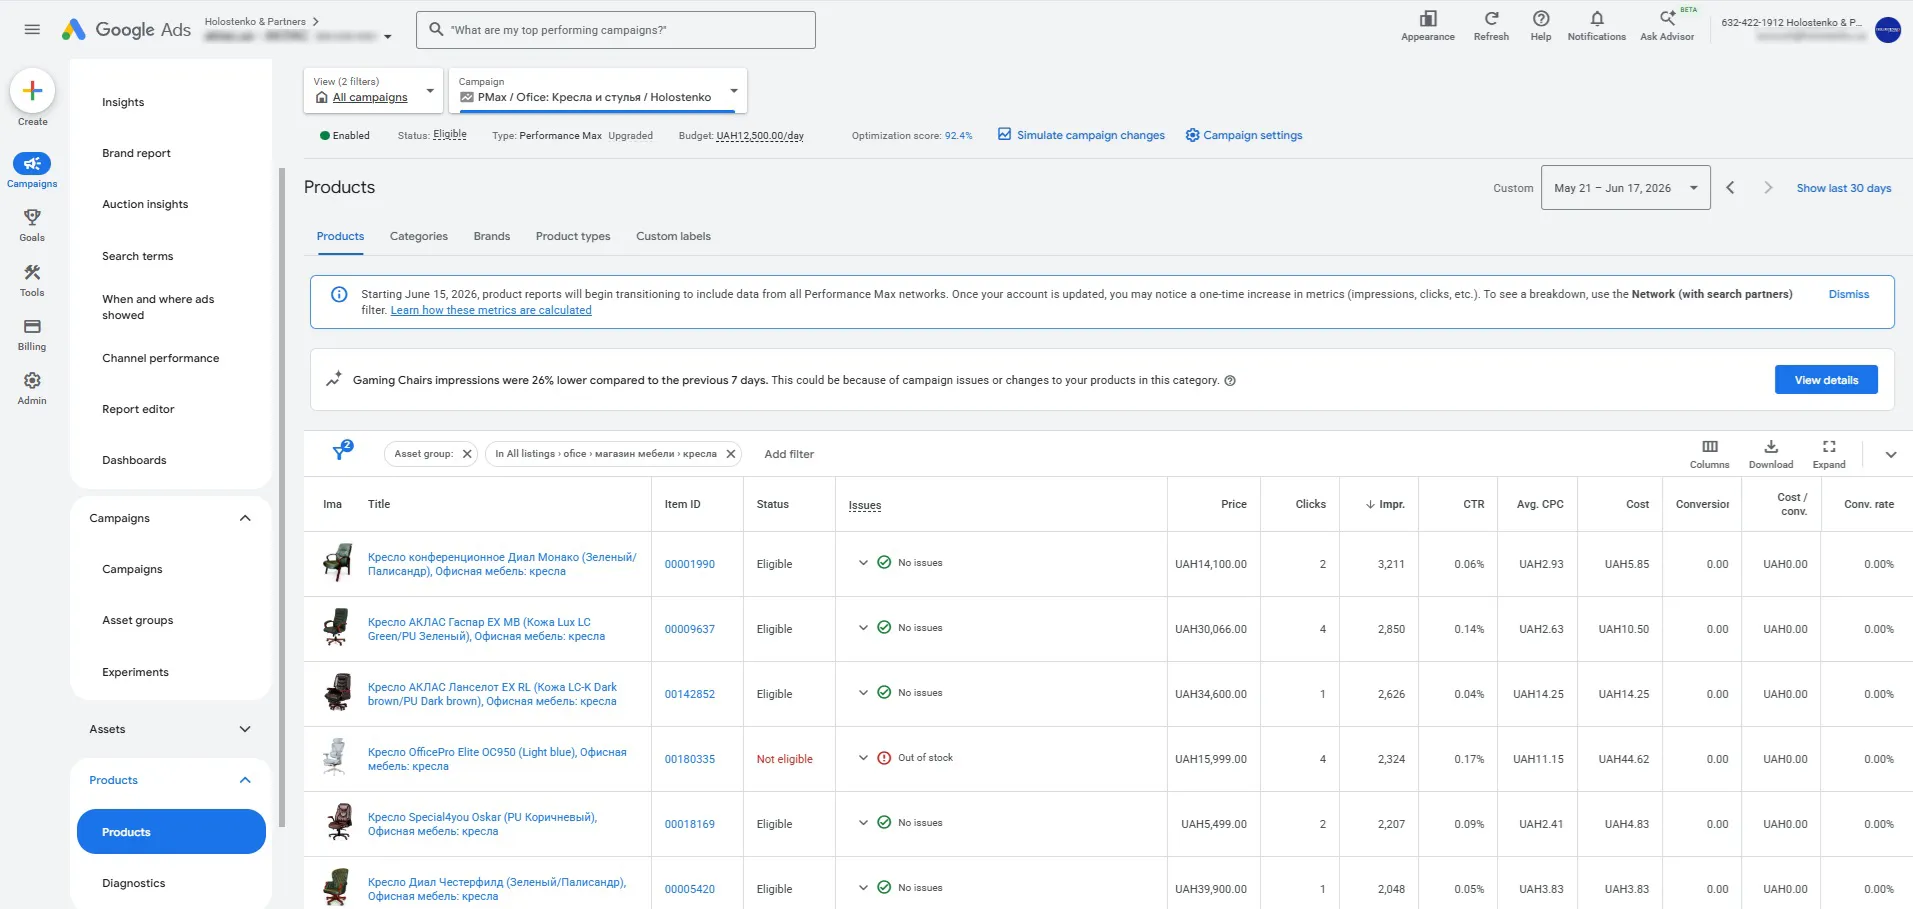Switch to the Categories tab
The image size is (1913, 909).
419,237
